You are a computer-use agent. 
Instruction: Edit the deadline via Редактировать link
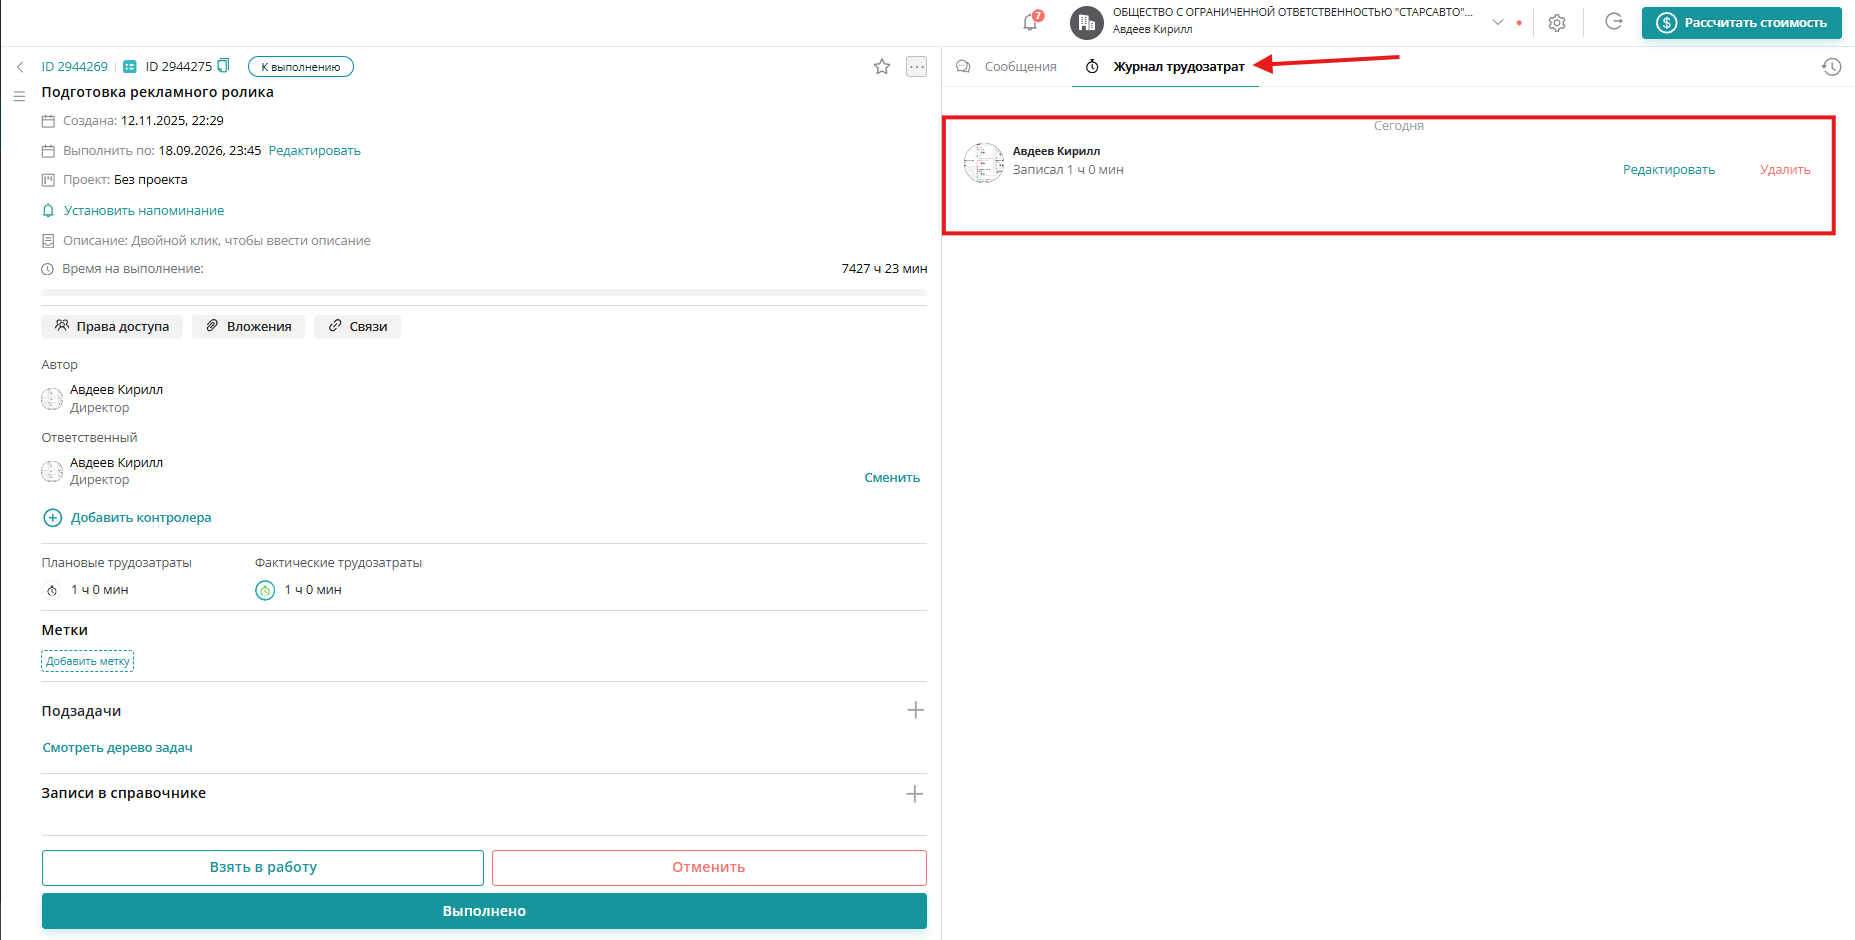tap(315, 151)
